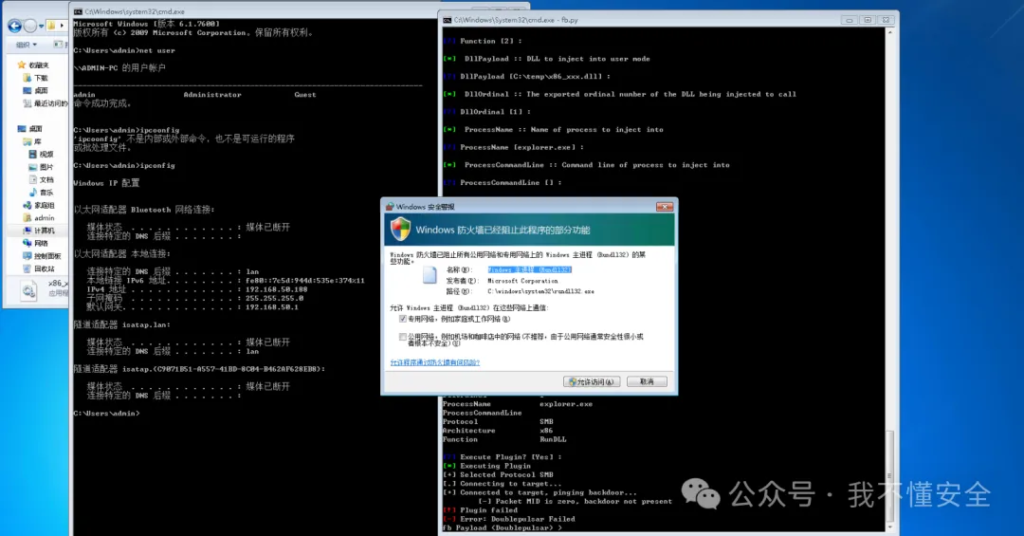Click the fb.py cmd window's title bar icon

[447, 20]
